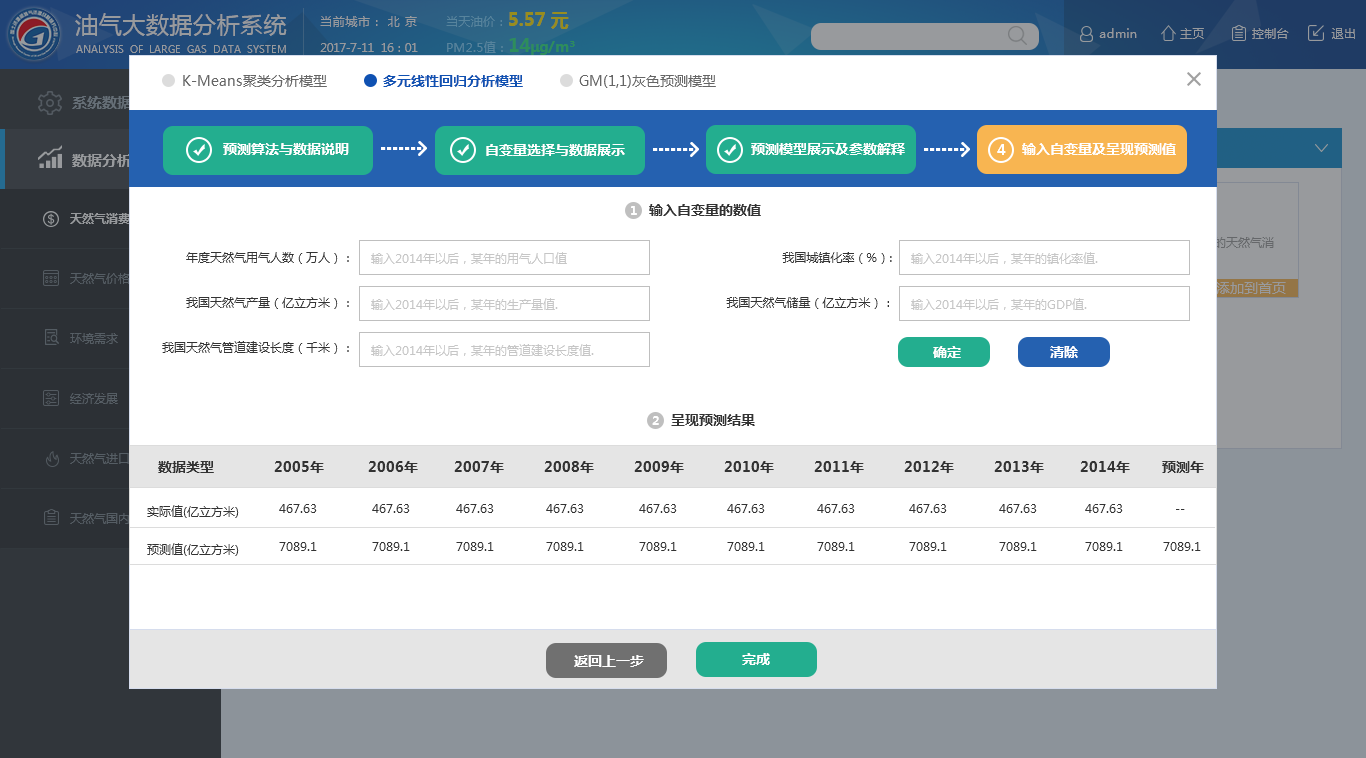Go to step 预测模型展示及参数解释
The height and width of the screenshot is (758, 1366).
pyautogui.click(x=811, y=150)
